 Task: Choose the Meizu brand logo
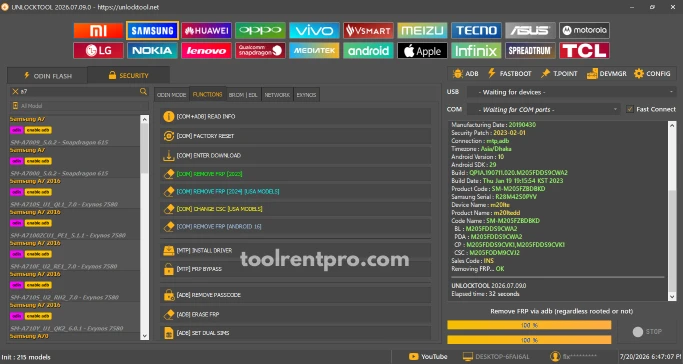(x=423, y=30)
